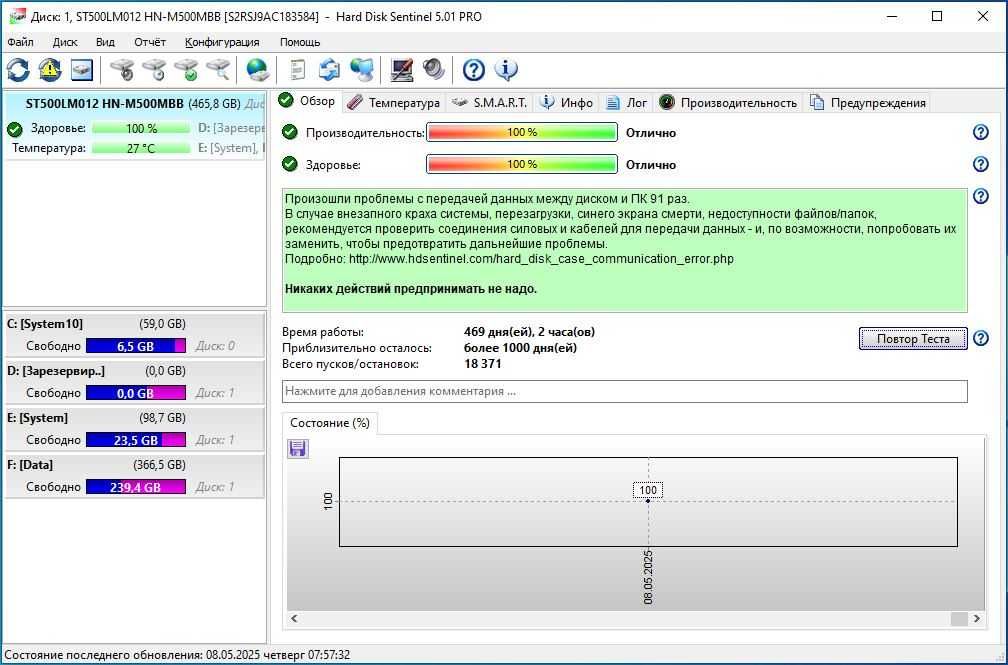The width and height of the screenshot is (1008, 665).
Task: Click the 08.05.2025 date label under chart
Action: coord(648,577)
